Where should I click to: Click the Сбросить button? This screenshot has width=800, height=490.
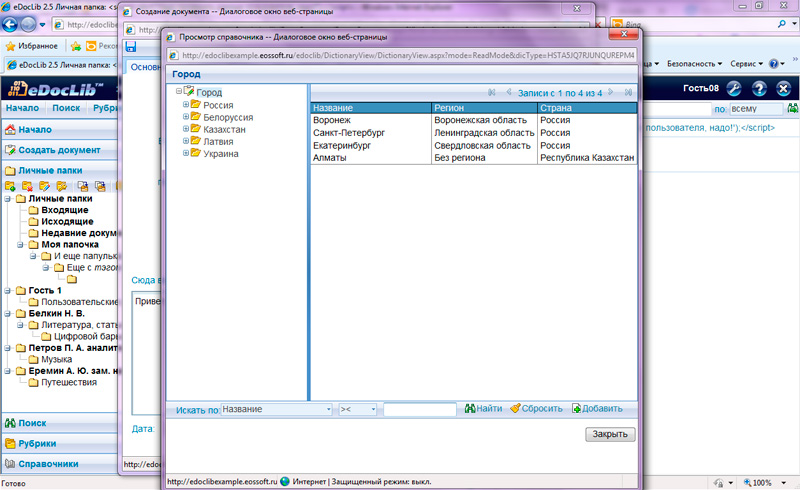(x=536, y=409)
